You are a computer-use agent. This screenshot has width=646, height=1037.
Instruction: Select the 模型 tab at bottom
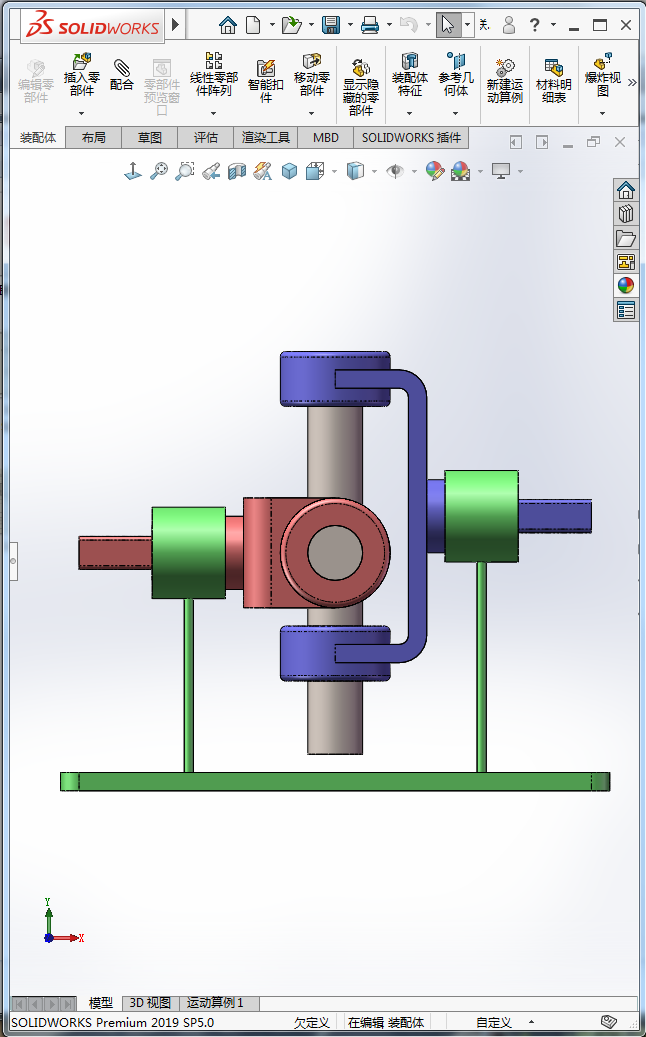coord(101,1003)
